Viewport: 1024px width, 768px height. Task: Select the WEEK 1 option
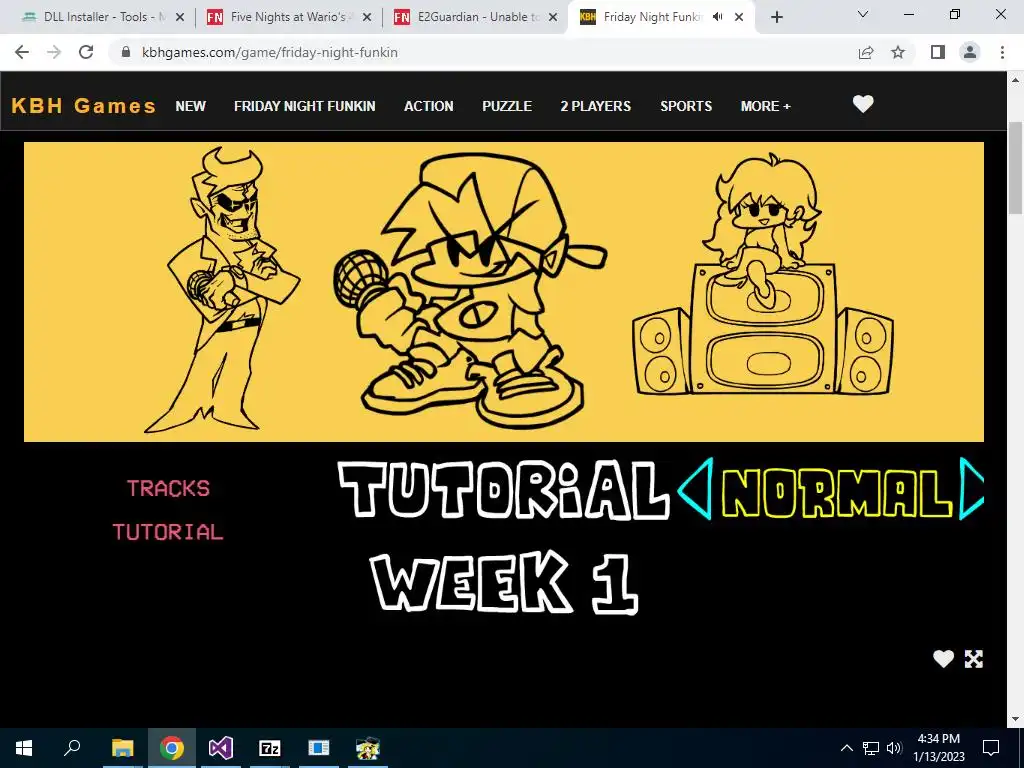(x=504, y=581)
